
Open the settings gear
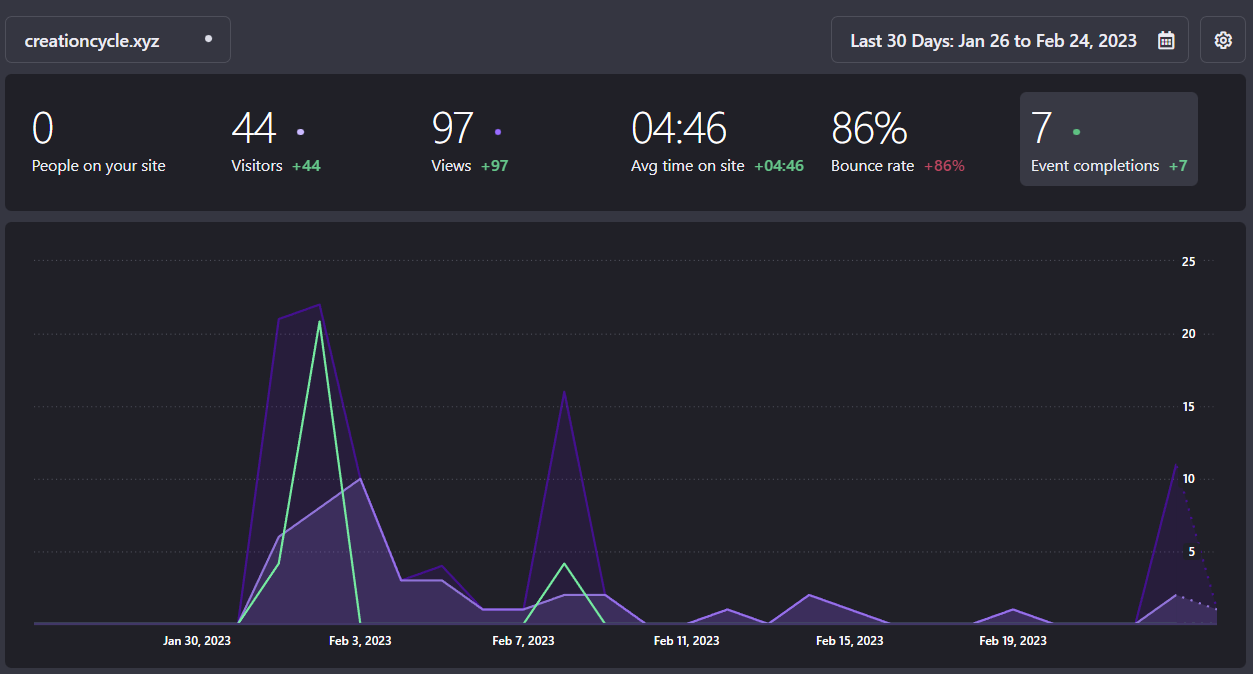(x=1222, y=39)
